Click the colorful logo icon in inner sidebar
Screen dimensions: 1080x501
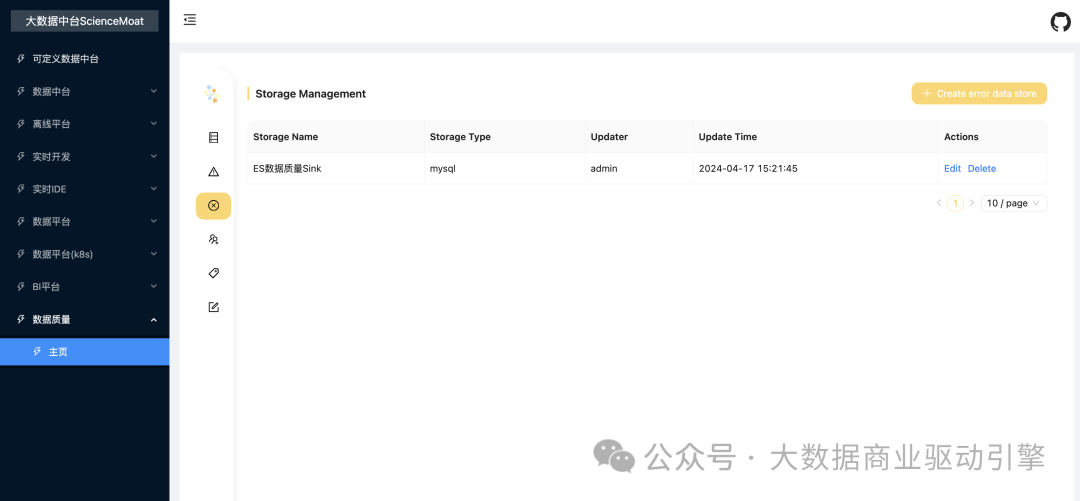pyautogui.click(x=213, y=94)
